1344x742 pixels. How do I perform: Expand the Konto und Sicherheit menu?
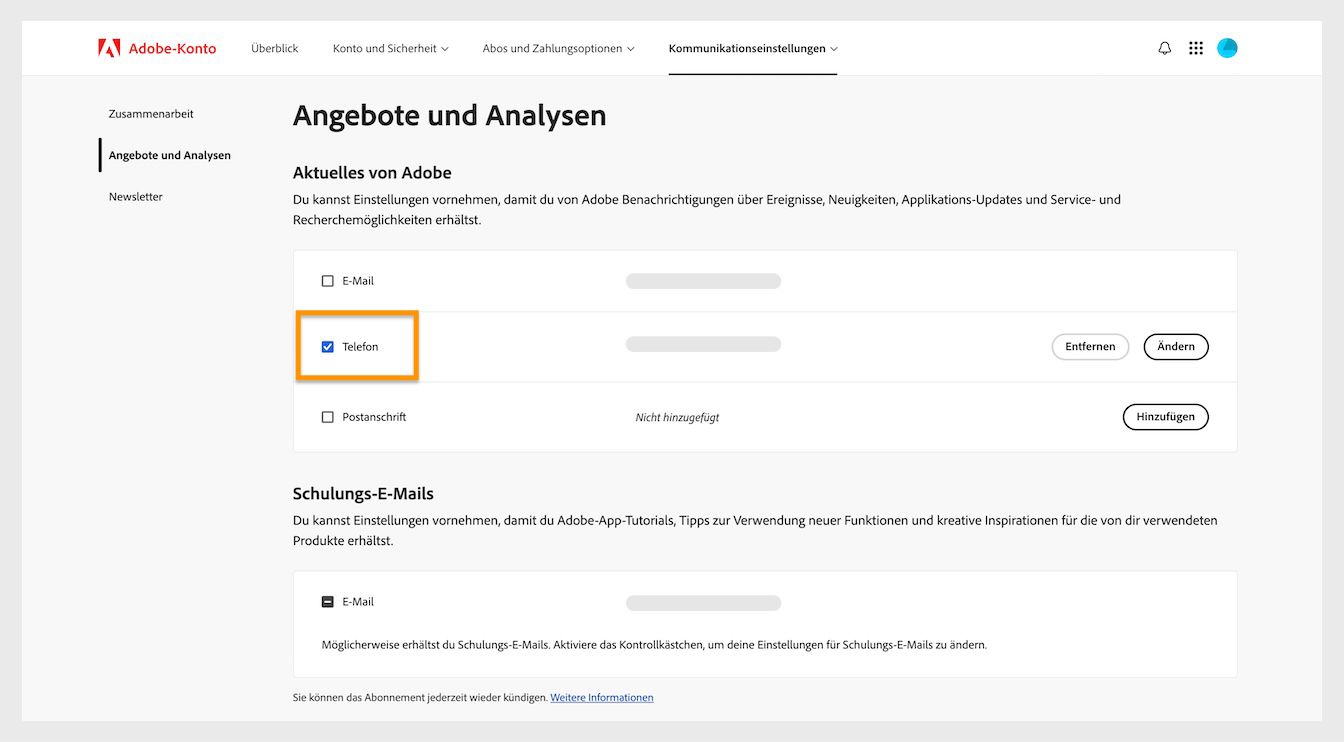[390, 48]
